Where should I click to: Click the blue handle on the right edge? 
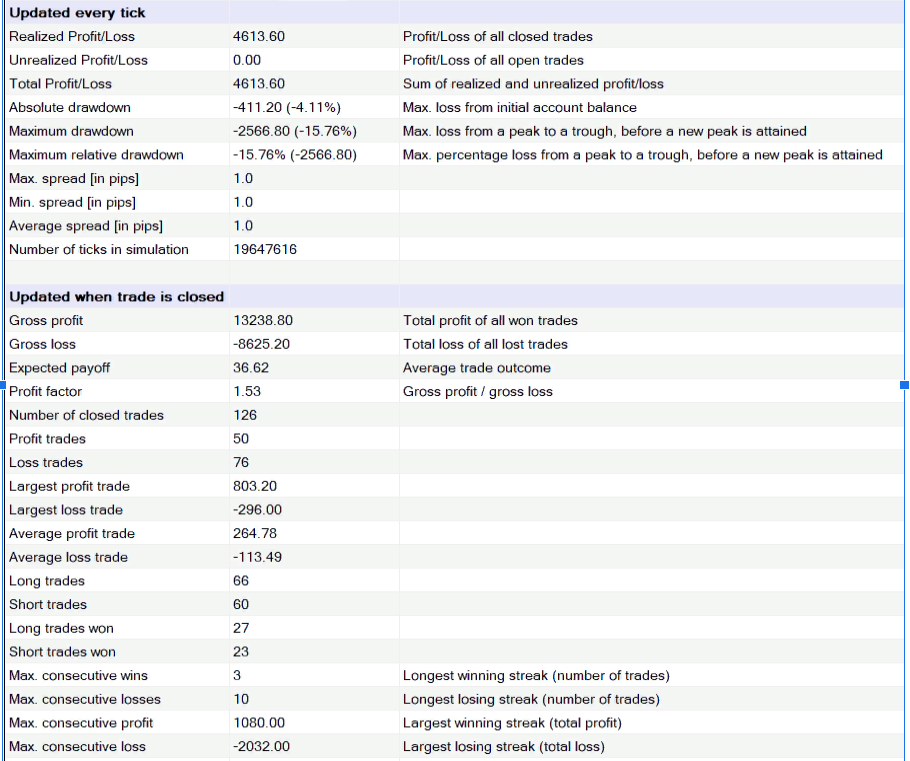[x=904, y=384]
